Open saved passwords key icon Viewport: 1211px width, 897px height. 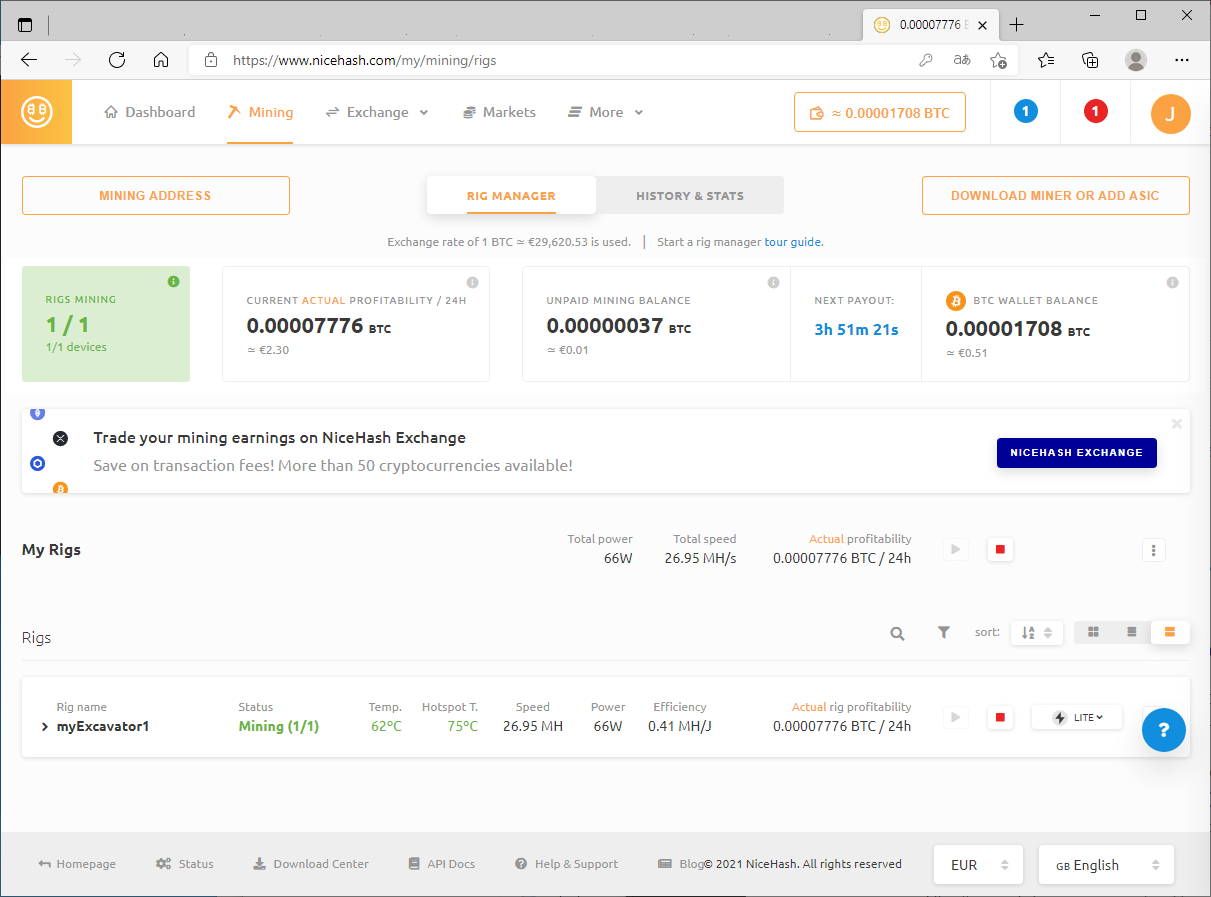pos(926,60)
